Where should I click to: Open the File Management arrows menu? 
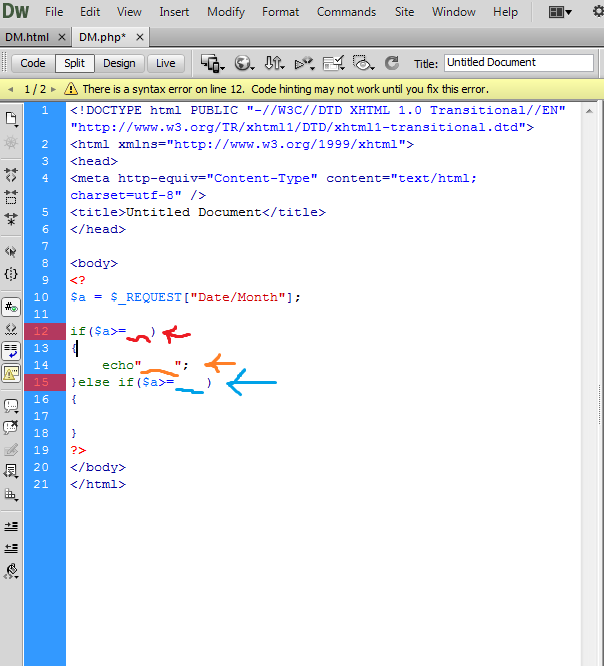(274, 63)
